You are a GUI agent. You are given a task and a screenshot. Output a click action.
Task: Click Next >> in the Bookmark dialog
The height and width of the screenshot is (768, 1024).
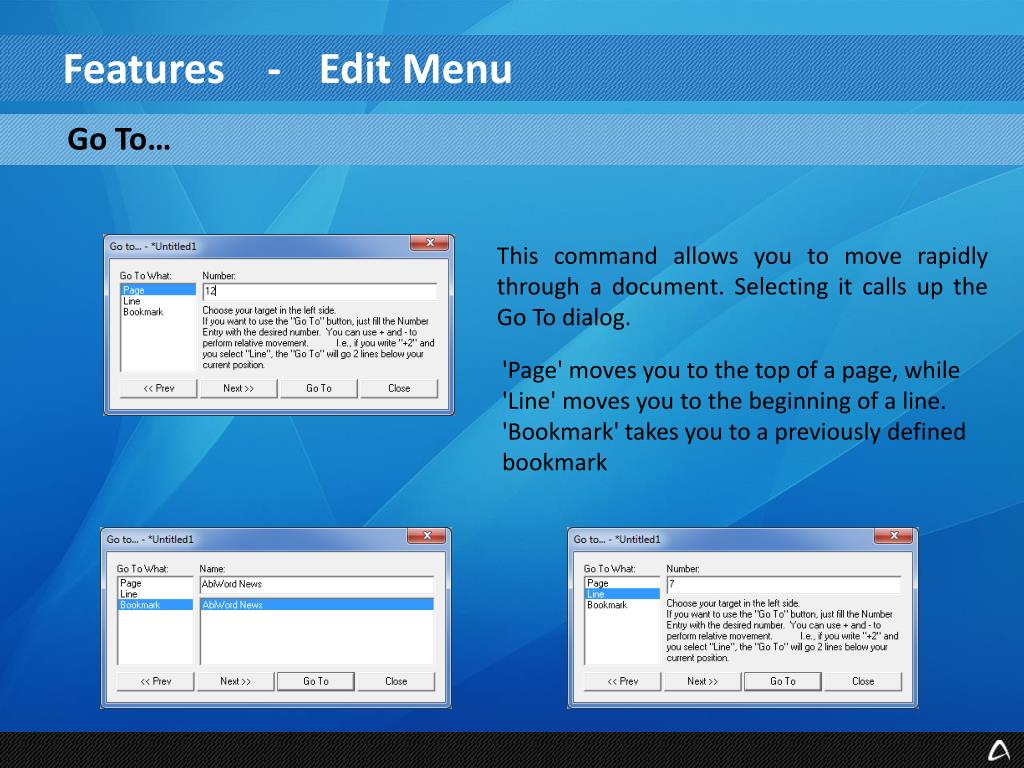pos(236,682)
